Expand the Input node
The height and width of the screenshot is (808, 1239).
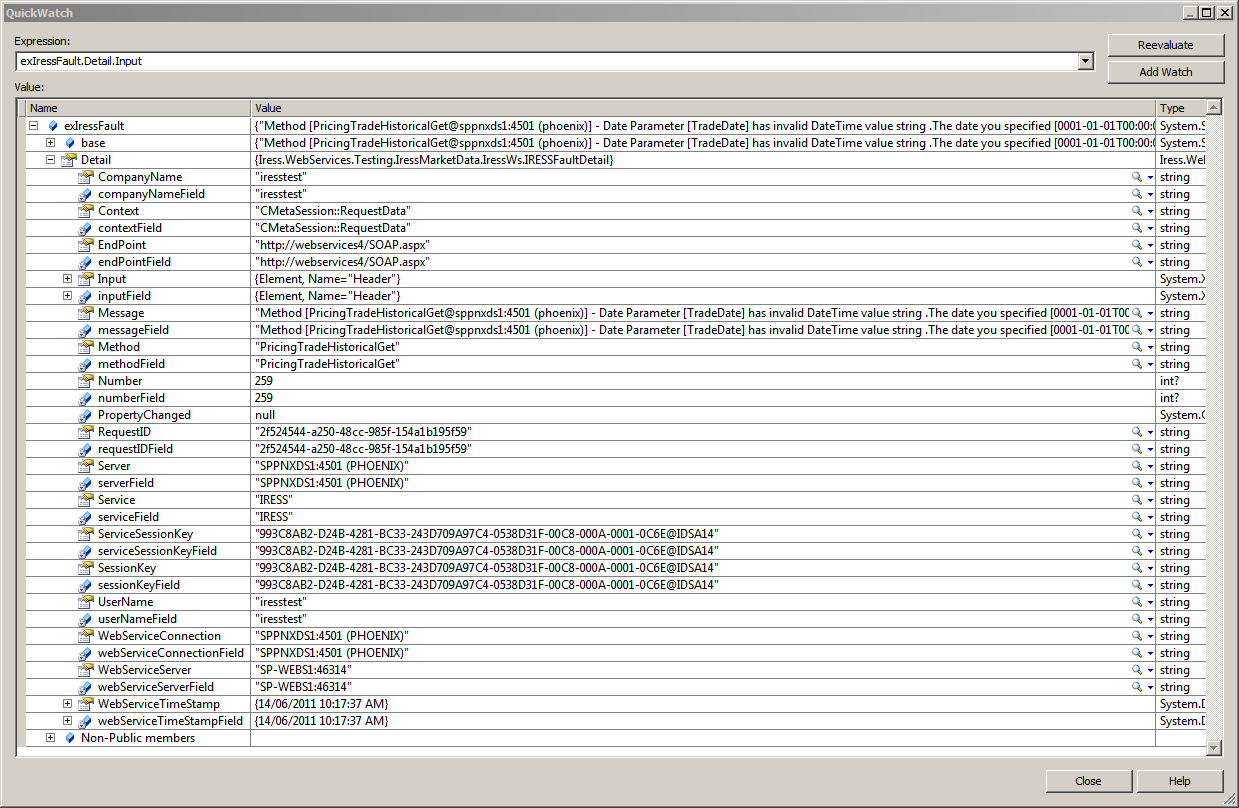[x=68, y=279]
